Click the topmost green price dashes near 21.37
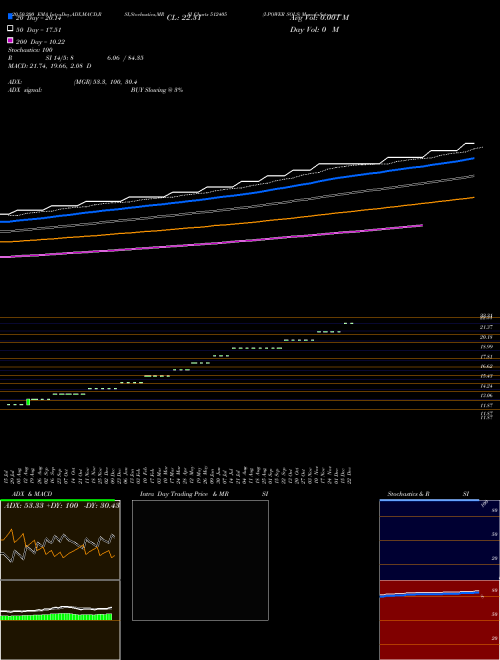This screenshot has height=660, width=500. click(348, 323)
